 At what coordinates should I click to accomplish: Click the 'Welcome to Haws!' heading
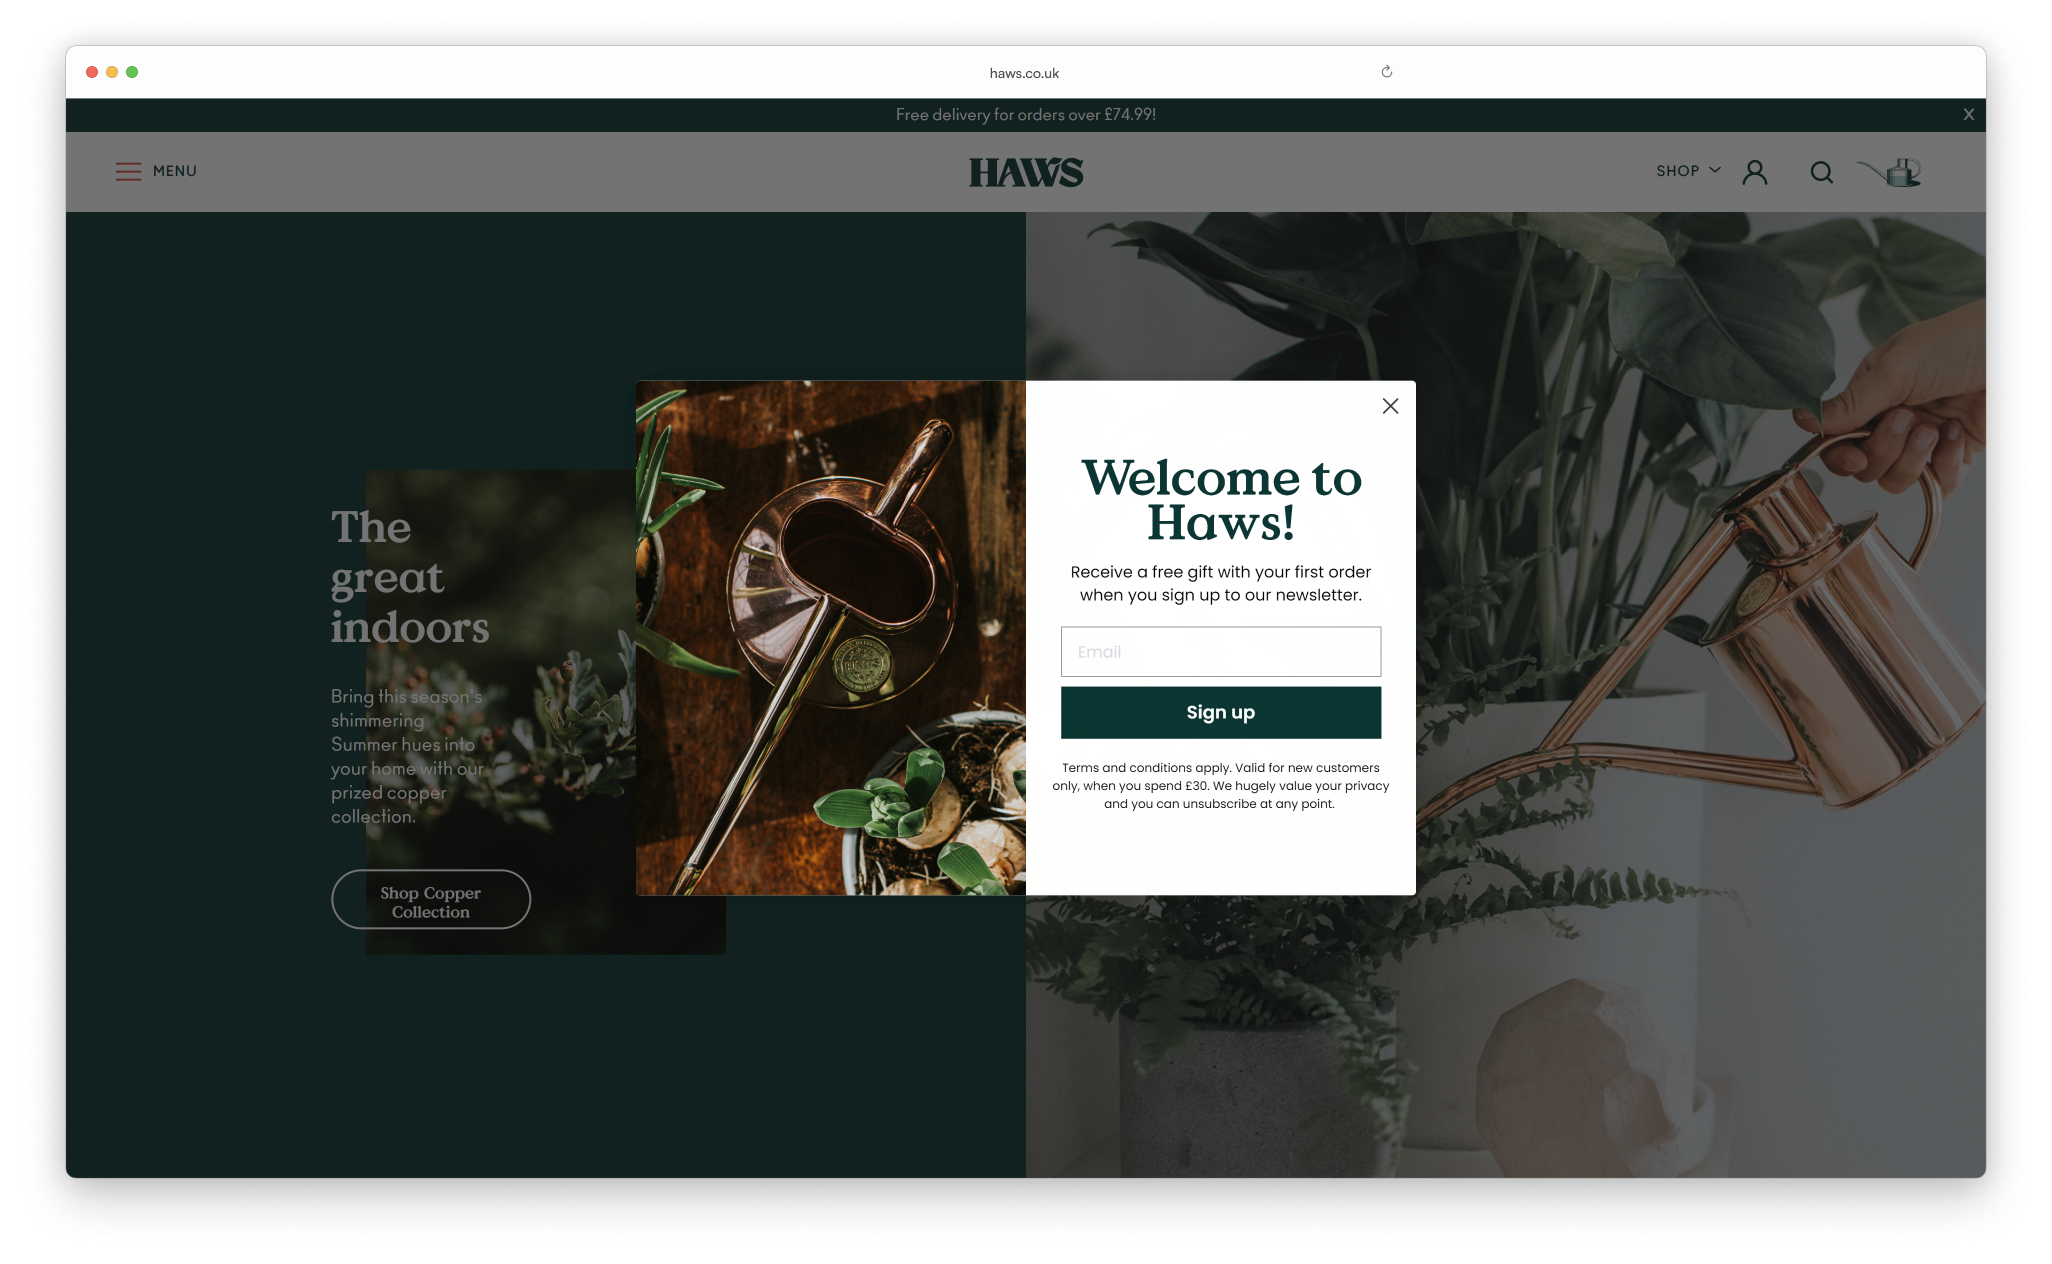[x=1221, y=500]
